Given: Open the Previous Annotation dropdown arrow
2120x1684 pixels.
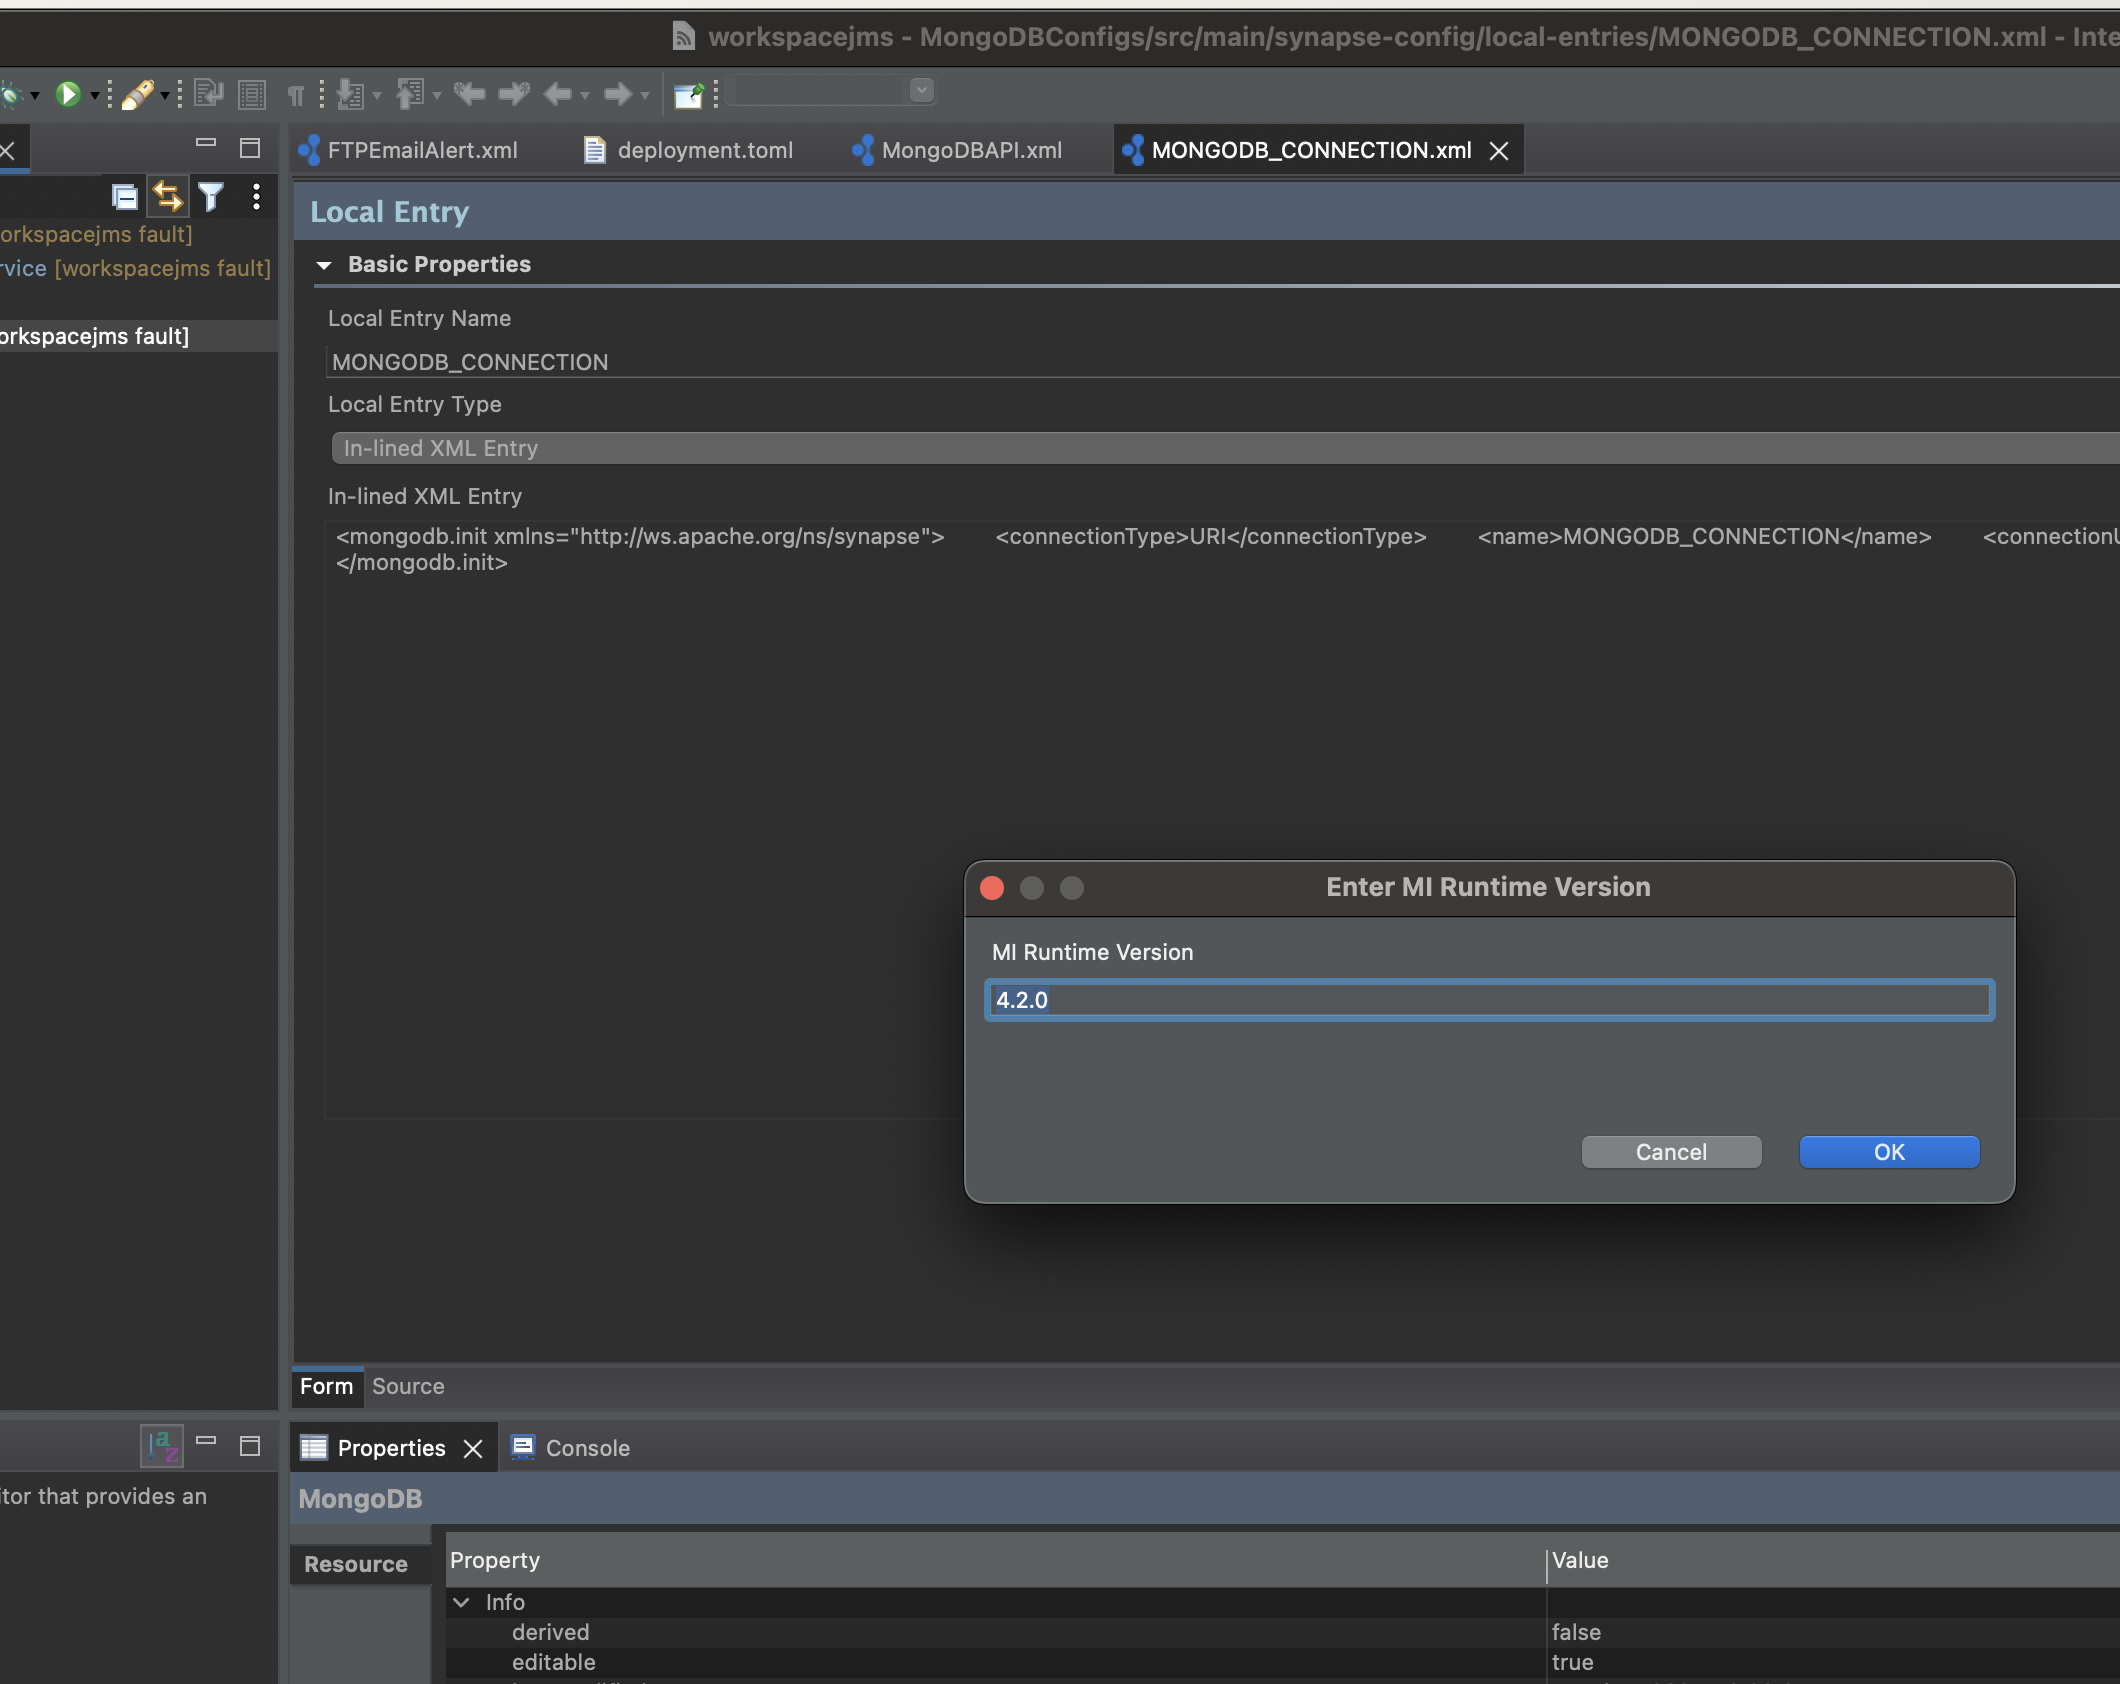Looking at the screenshot, I should click(x=437, y=95).
